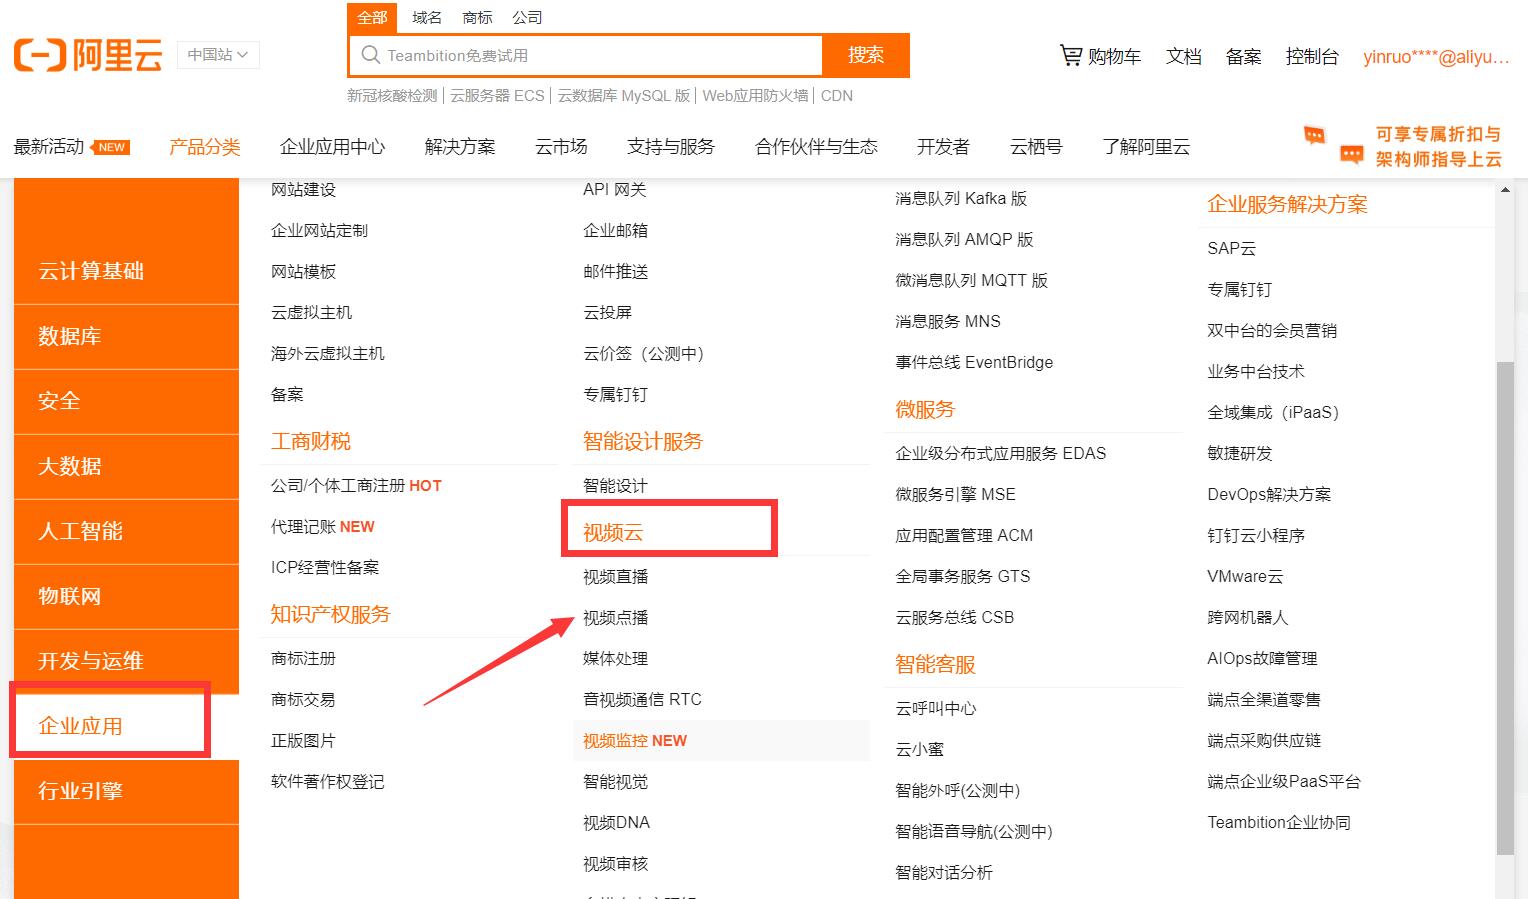Select 安全 category in sidebar
The image size is (1528, 899).
tap(126, 401)
